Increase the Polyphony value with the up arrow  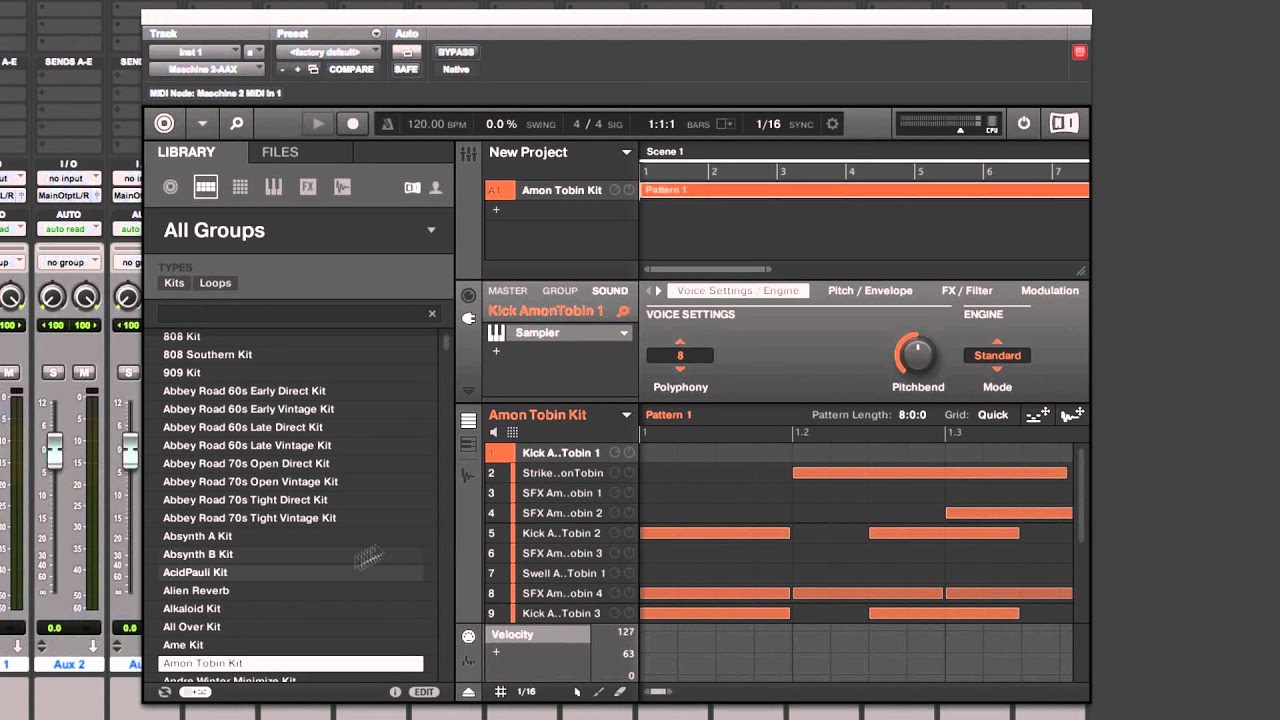click(x=680, y=342)
